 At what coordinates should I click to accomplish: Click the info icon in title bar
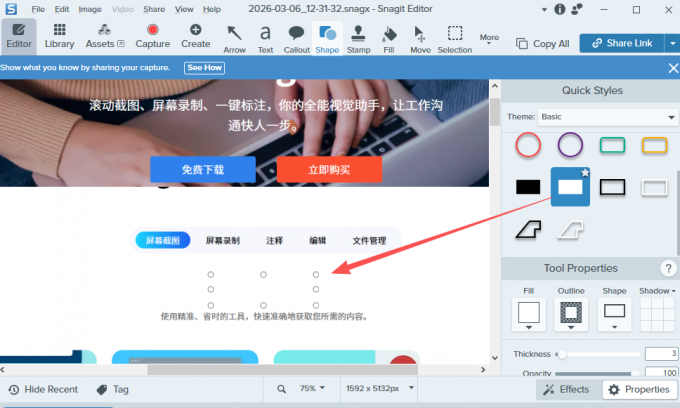click(x=560, y=9)
